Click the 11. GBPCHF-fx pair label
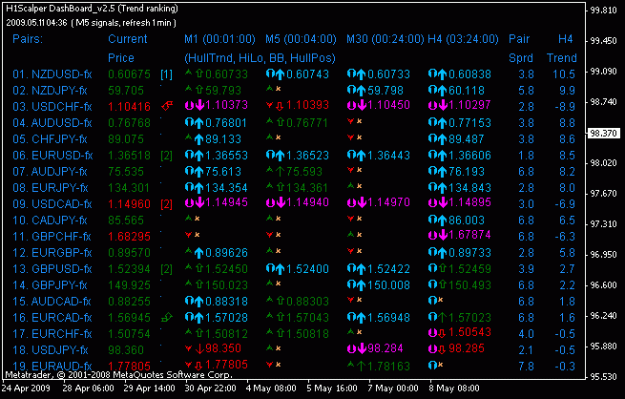This screenshot has height=399, width=625. point(52,236)
